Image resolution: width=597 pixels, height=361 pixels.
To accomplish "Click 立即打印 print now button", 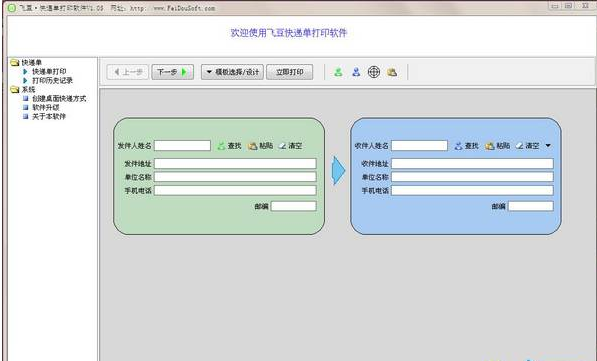I will point(289,72).
